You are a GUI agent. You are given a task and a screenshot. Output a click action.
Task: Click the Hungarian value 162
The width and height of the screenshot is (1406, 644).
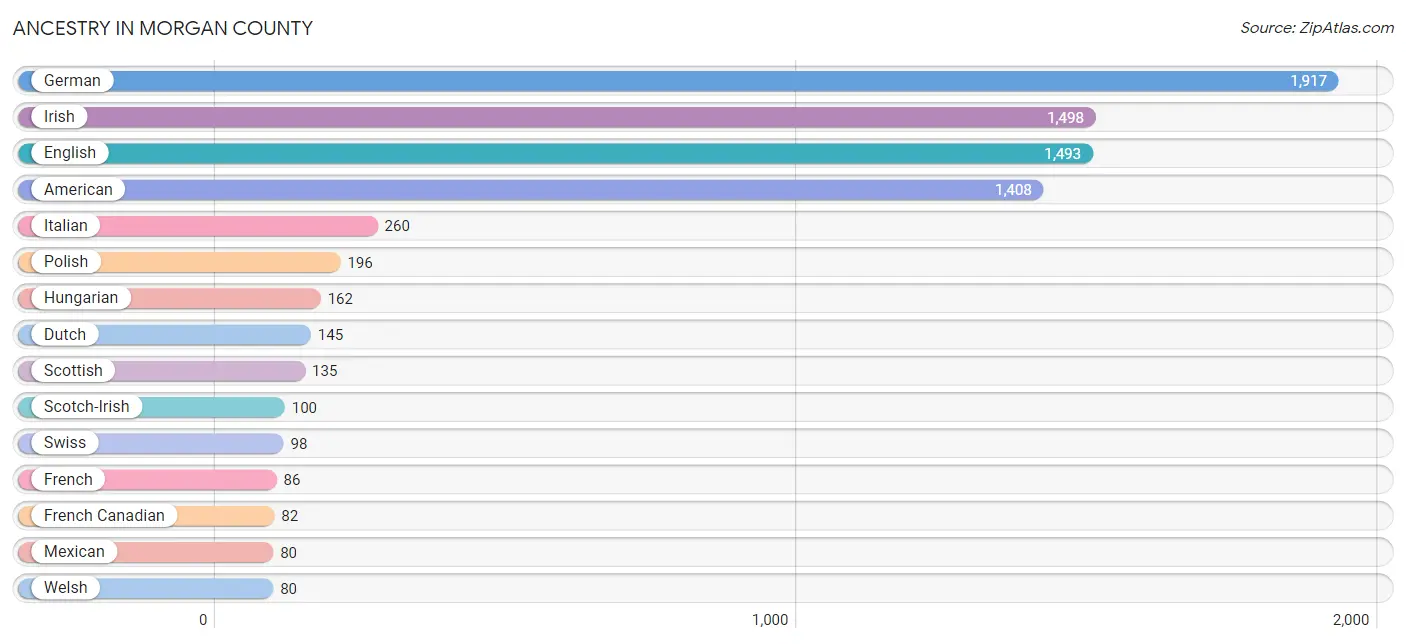pos(340,299)
